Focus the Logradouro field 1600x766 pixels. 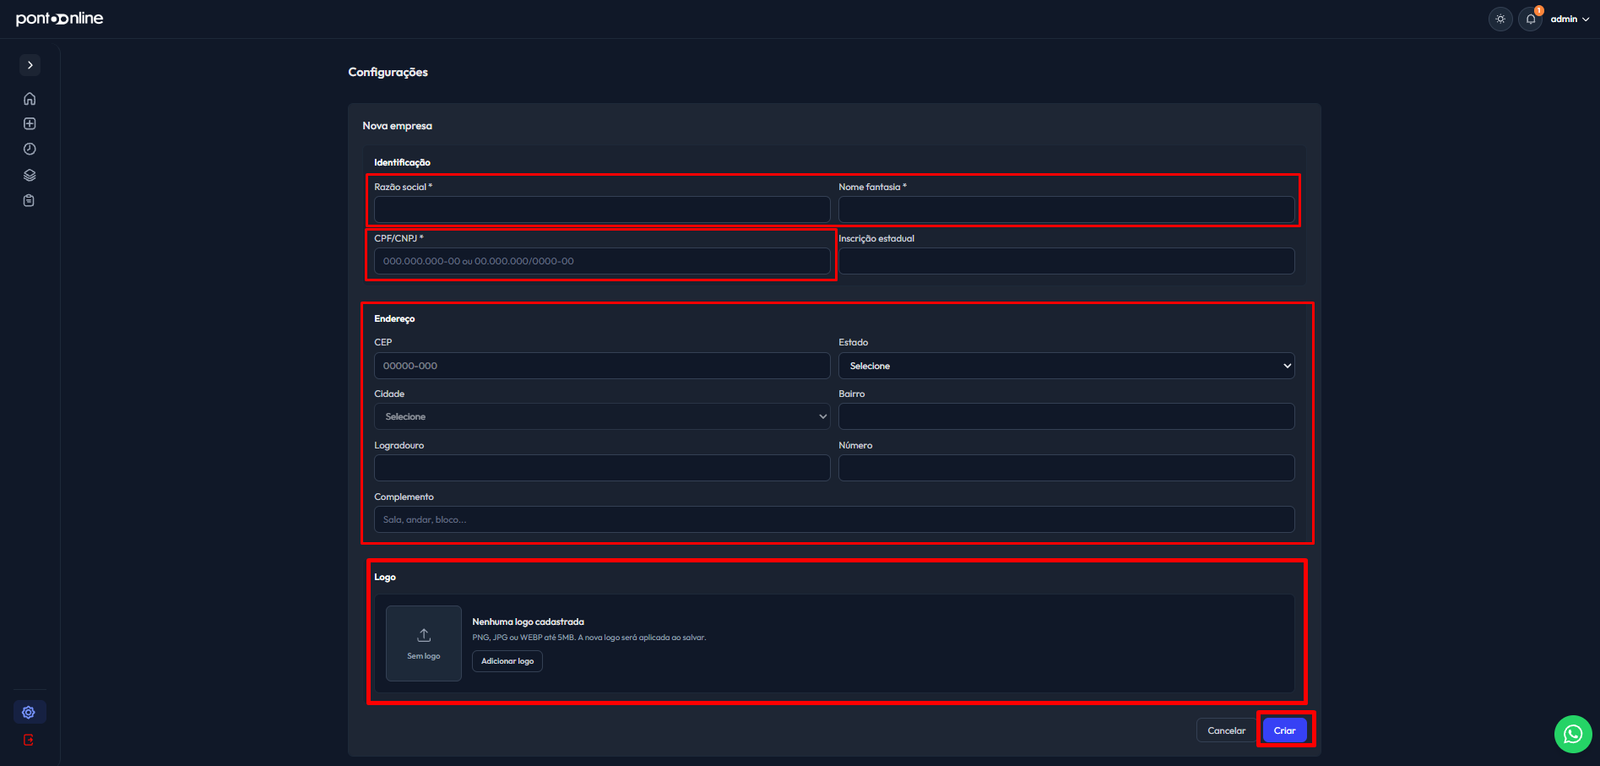click(602, 468)
